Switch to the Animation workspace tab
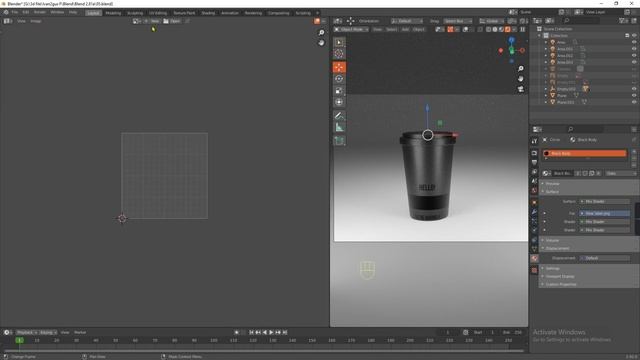This screenshot has width=640, height=360. tap(230, 13)
